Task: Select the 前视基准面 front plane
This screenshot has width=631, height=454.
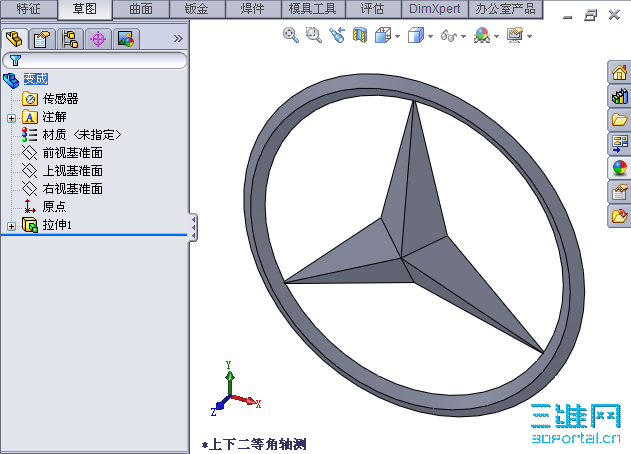Action: point(72,153)
